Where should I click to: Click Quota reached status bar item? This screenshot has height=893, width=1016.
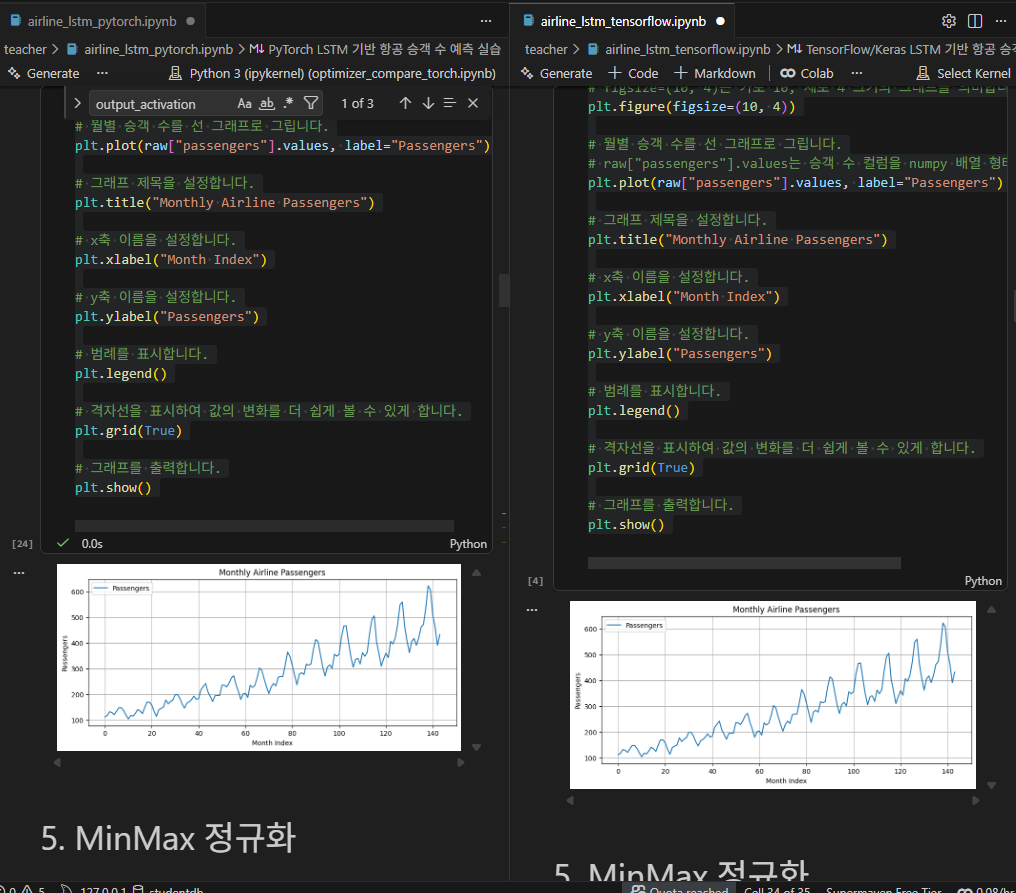(x=680, y=888)
